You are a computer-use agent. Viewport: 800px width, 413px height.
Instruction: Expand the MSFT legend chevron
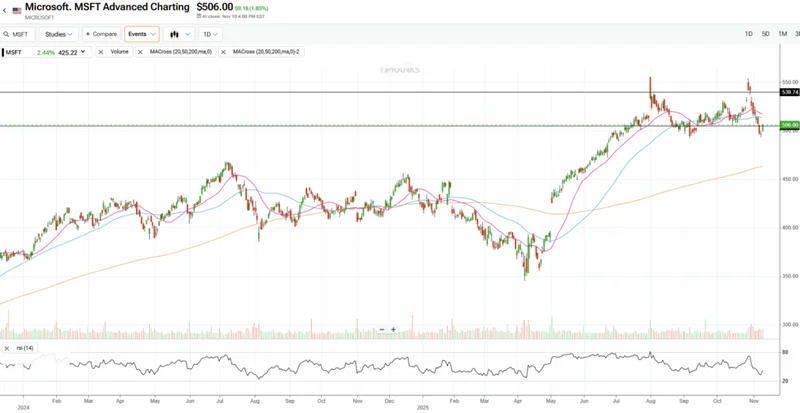83,52
